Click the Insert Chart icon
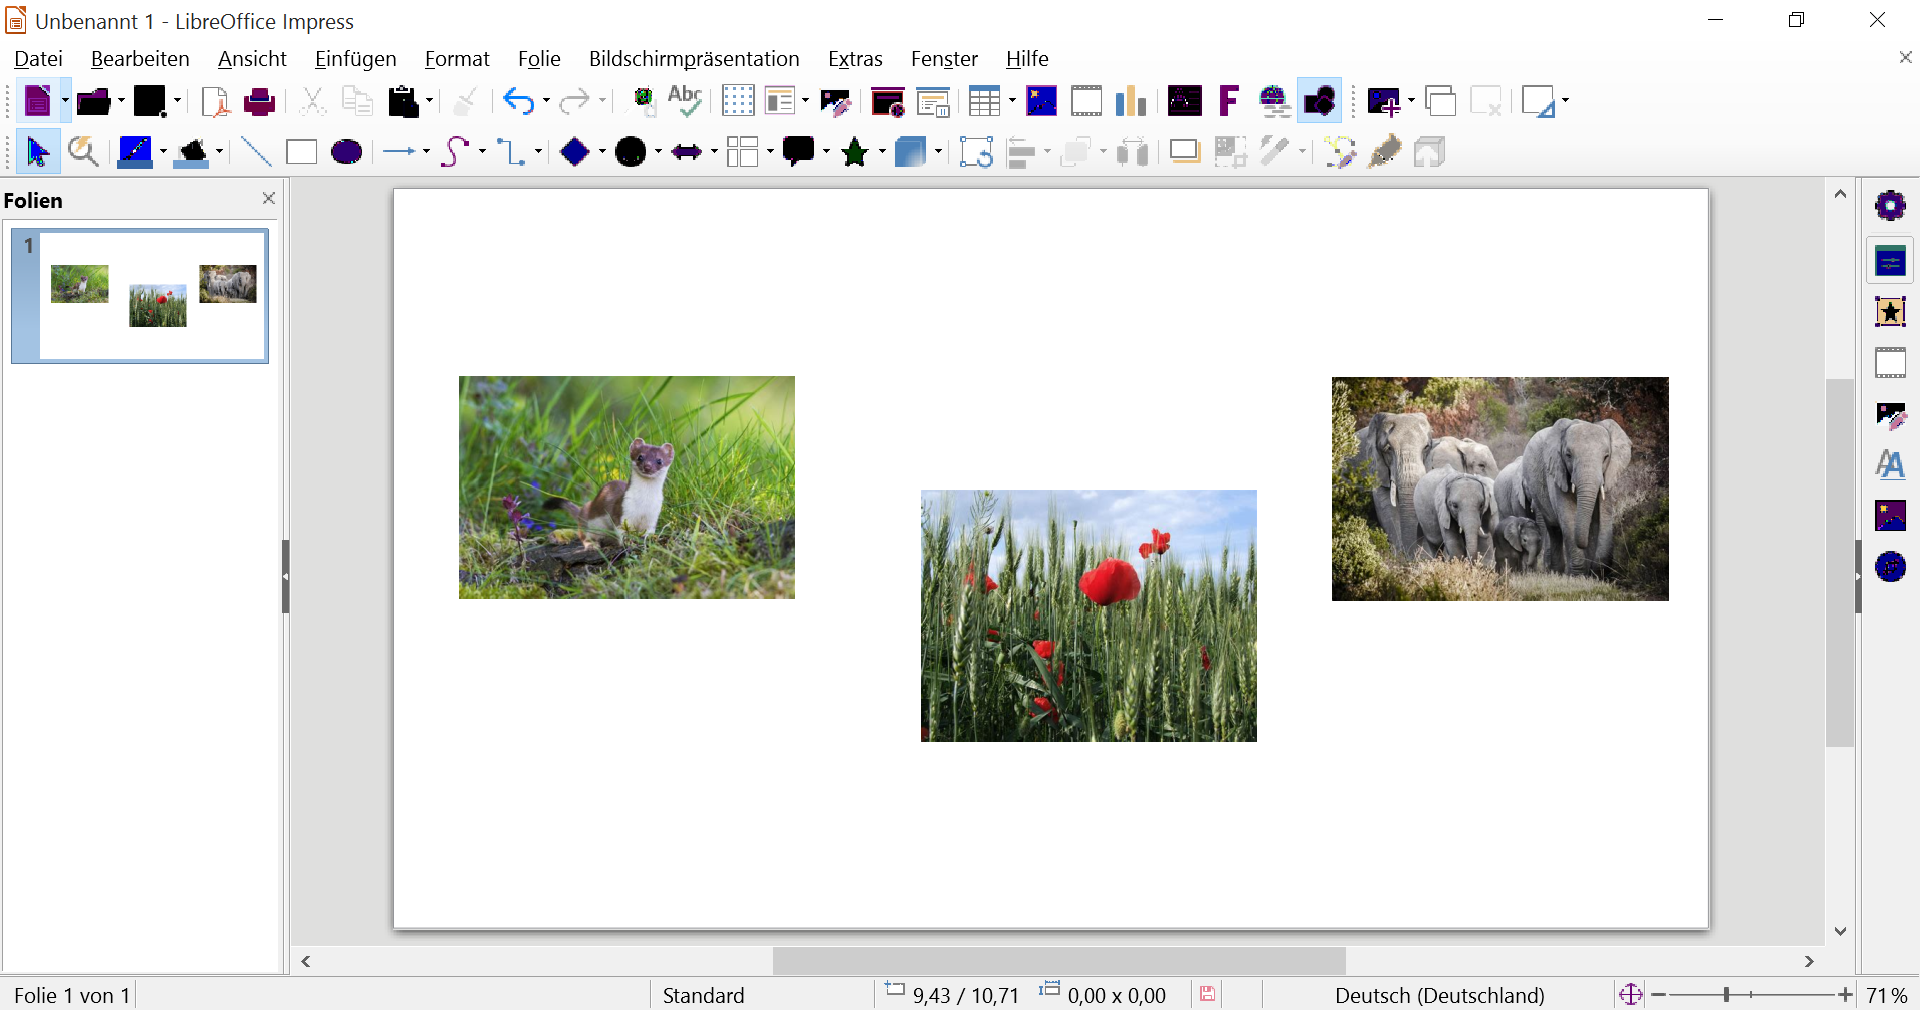1920x1010 pixels. click(1131, 101)
